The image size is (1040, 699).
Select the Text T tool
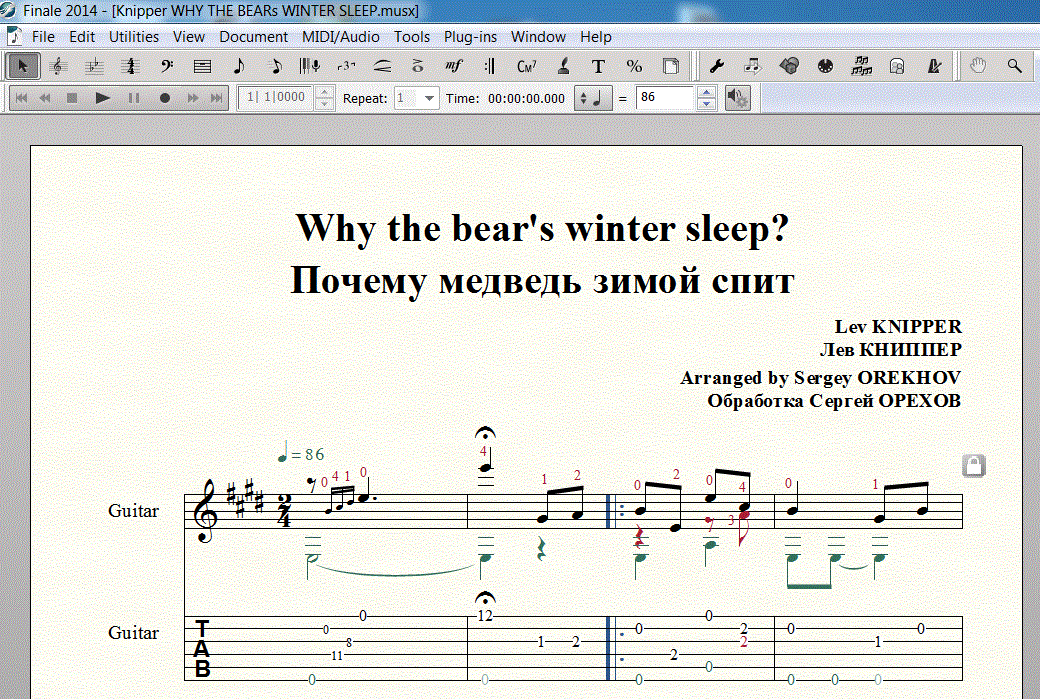point(598,66)
